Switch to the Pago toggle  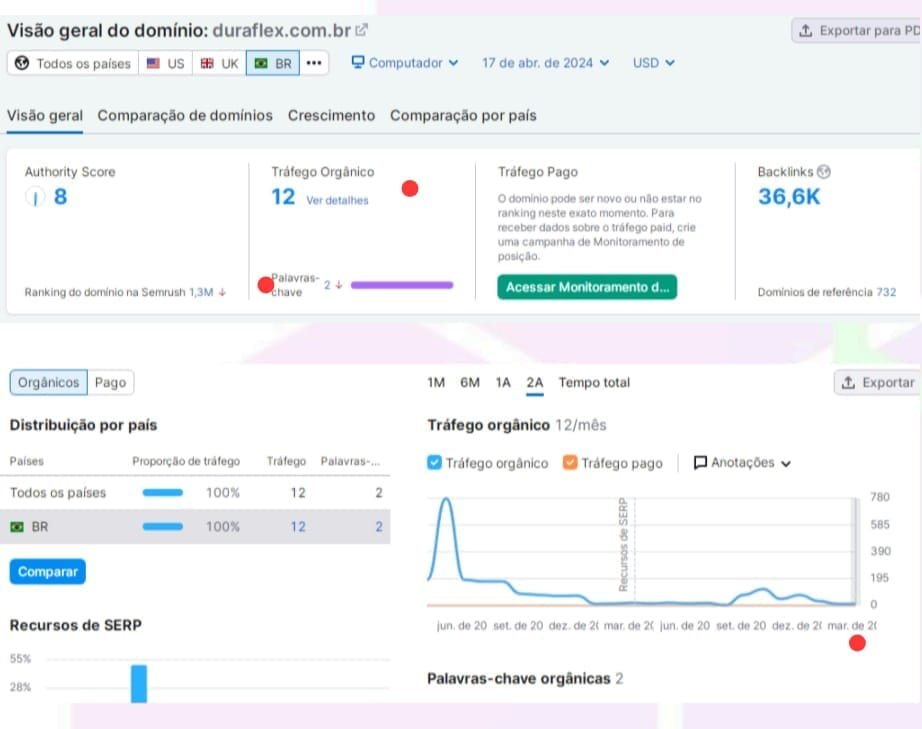pyautogui.click(x=111, y=383)
